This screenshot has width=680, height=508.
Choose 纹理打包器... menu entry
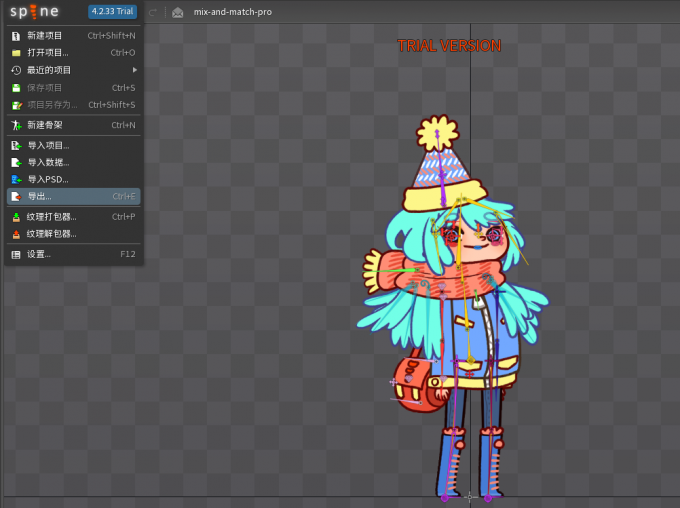(x=74, y=217)
